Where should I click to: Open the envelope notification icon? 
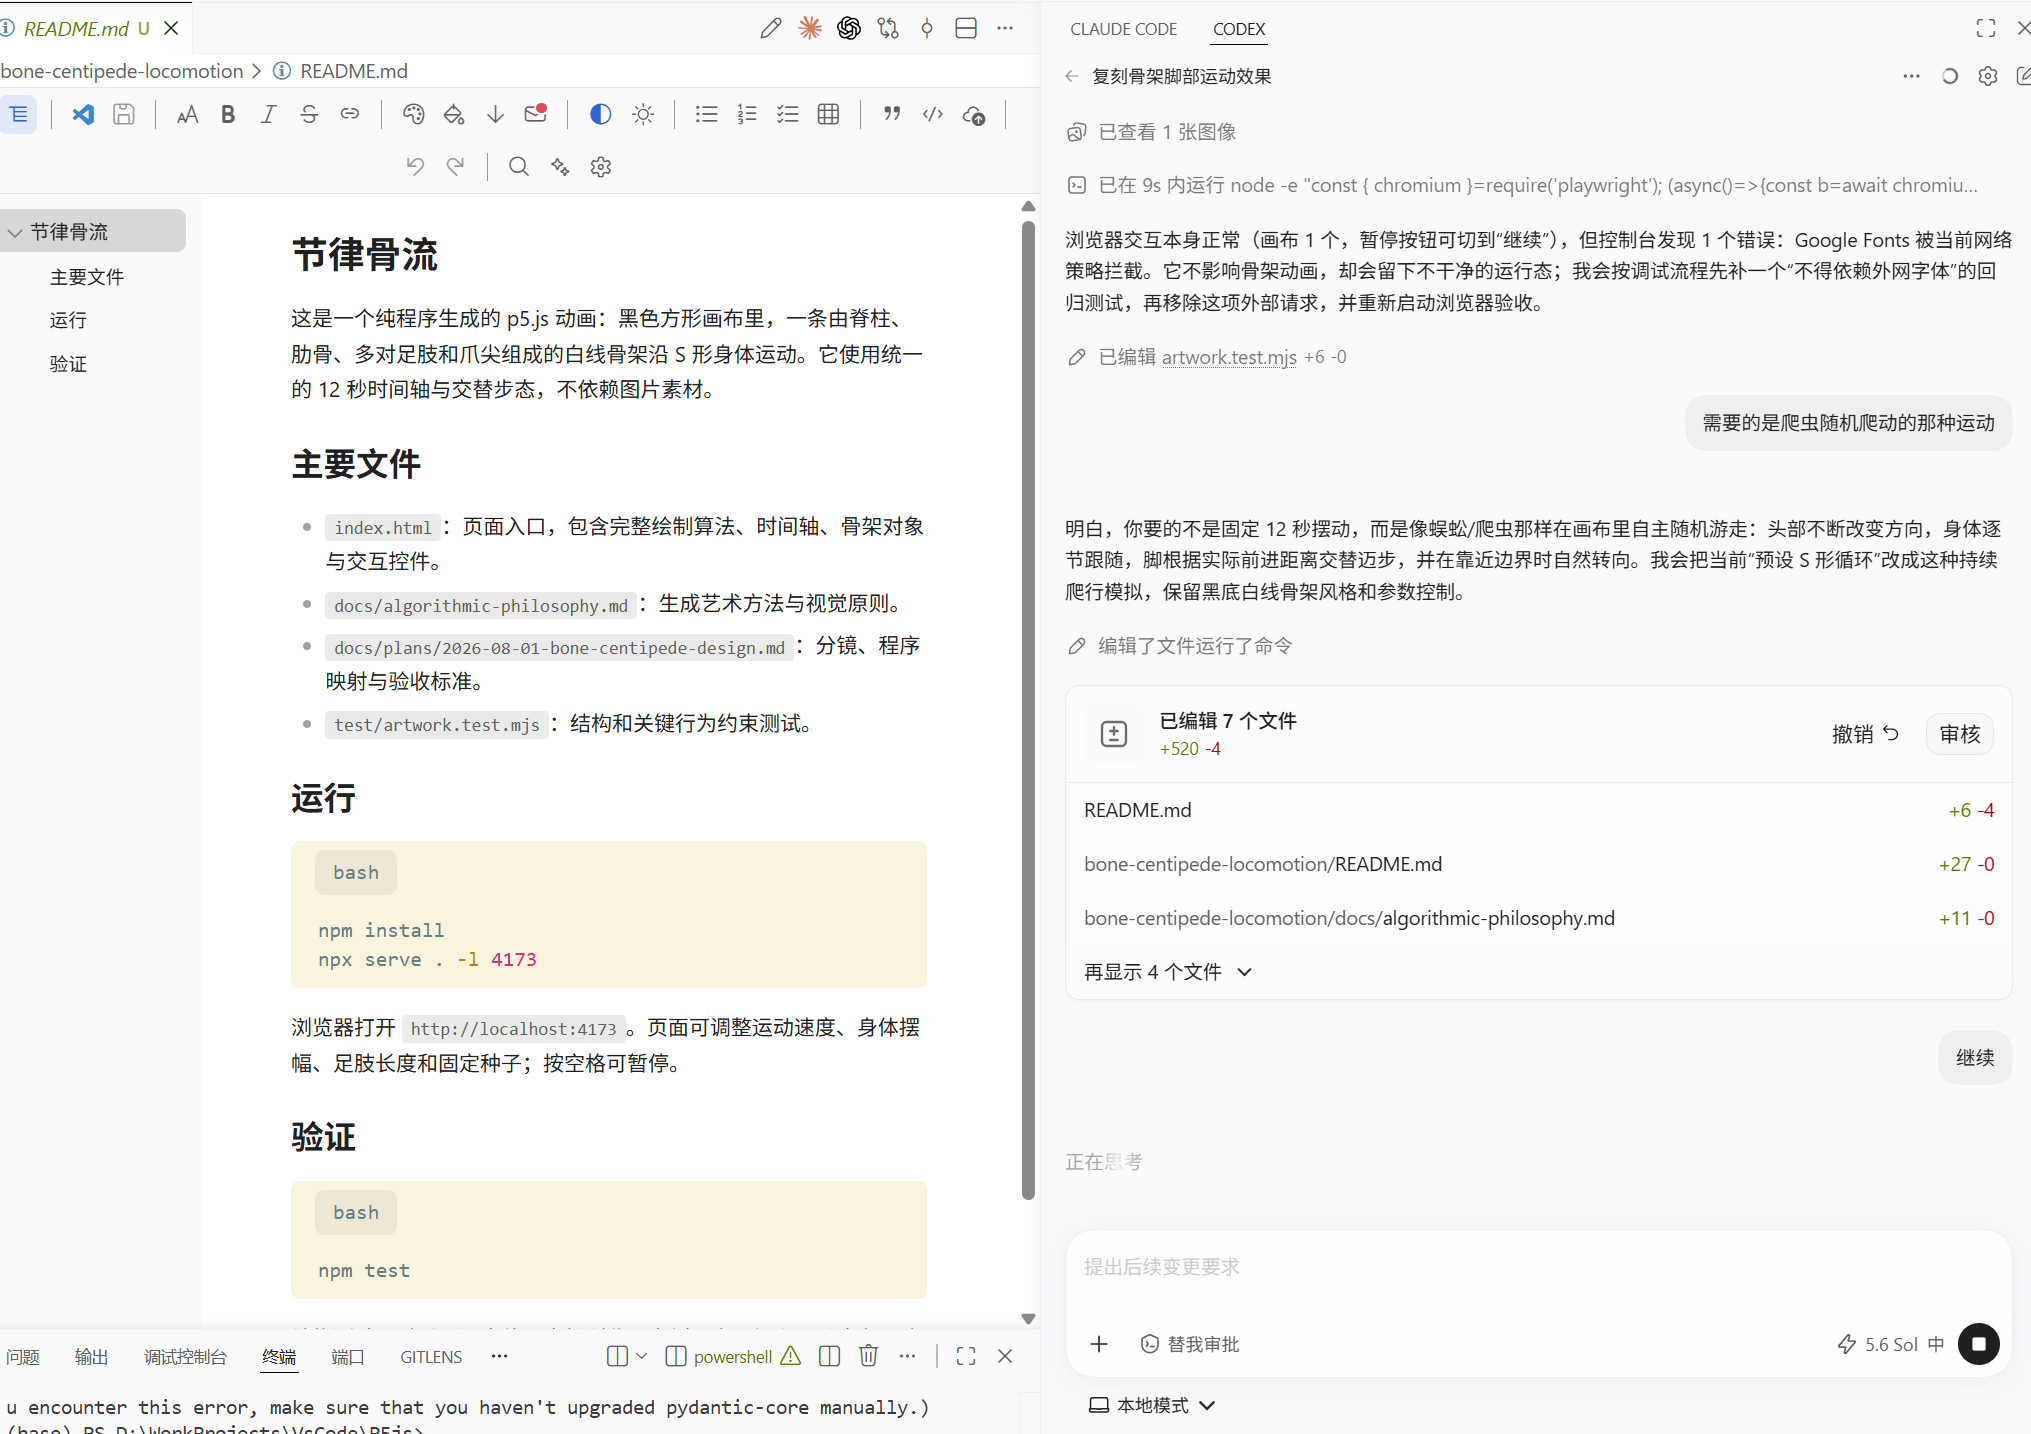coord(536,113)
